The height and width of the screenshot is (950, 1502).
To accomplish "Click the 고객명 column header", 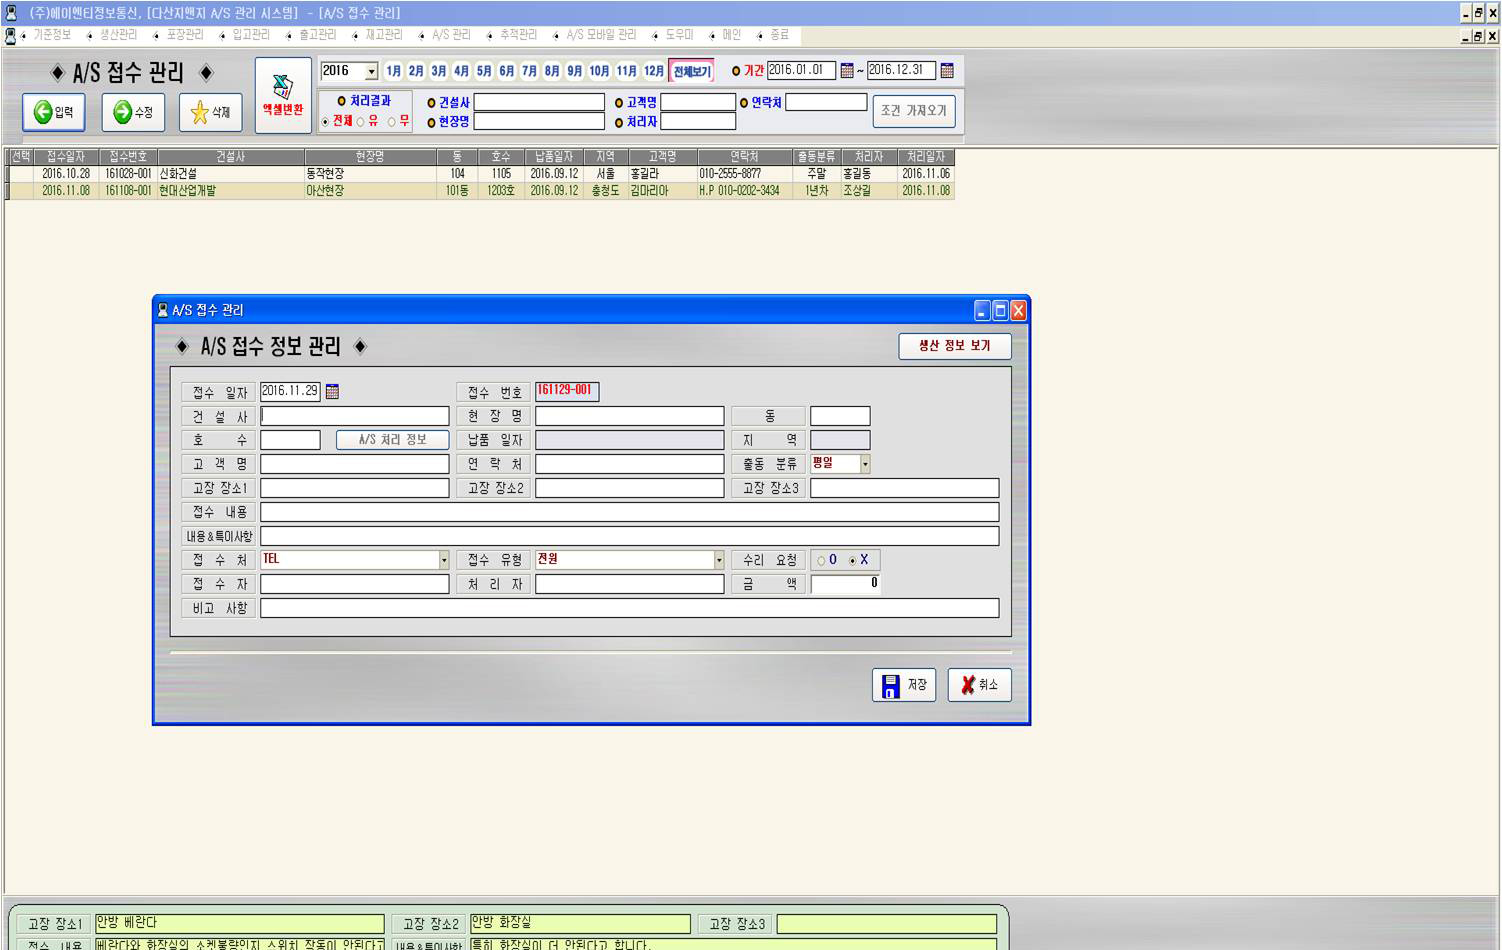I will point(662,157).
